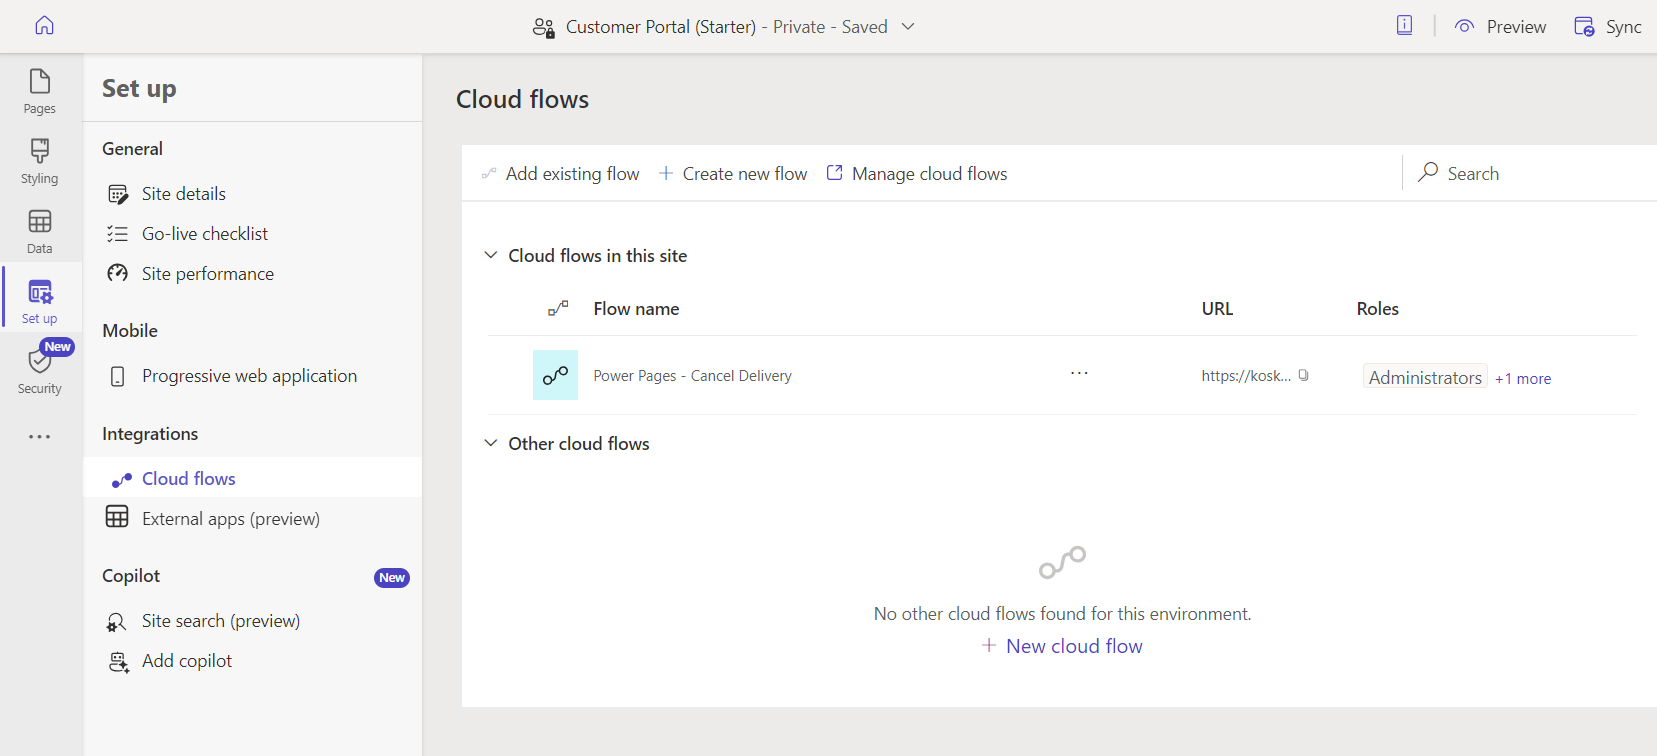
Task: Click the Preview button
Action: coord(1501,27)
